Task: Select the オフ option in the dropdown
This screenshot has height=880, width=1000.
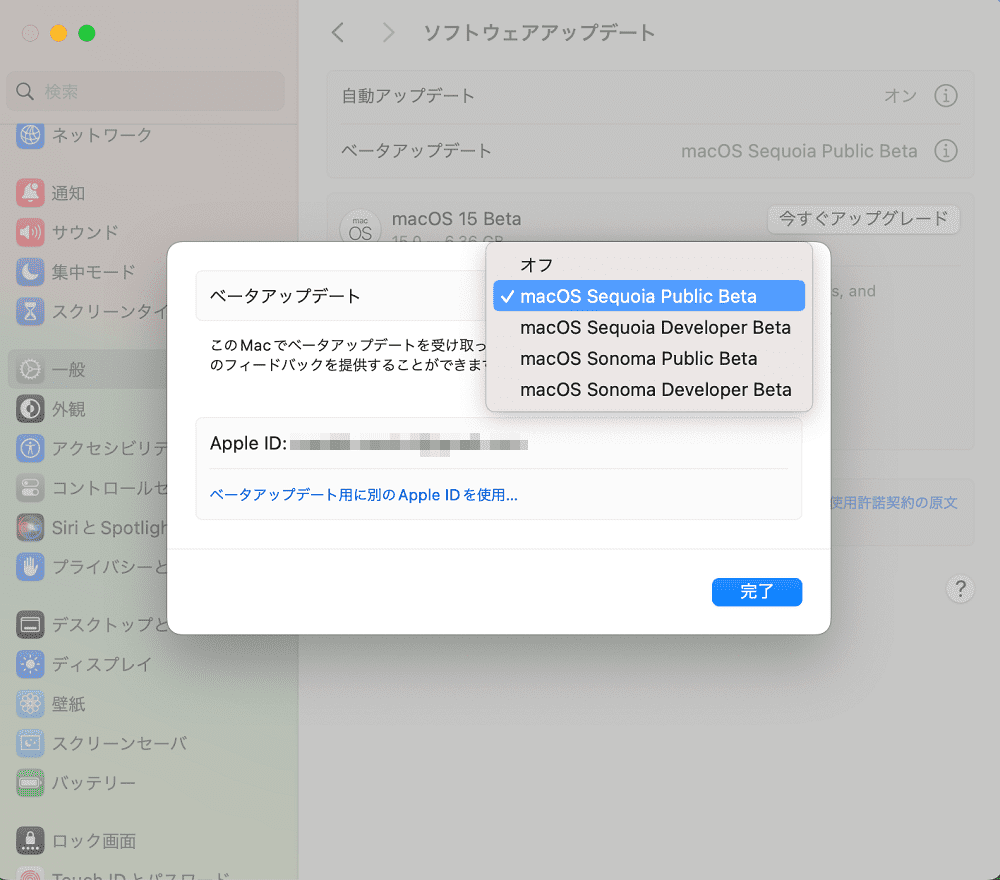Action: [649, 265]
